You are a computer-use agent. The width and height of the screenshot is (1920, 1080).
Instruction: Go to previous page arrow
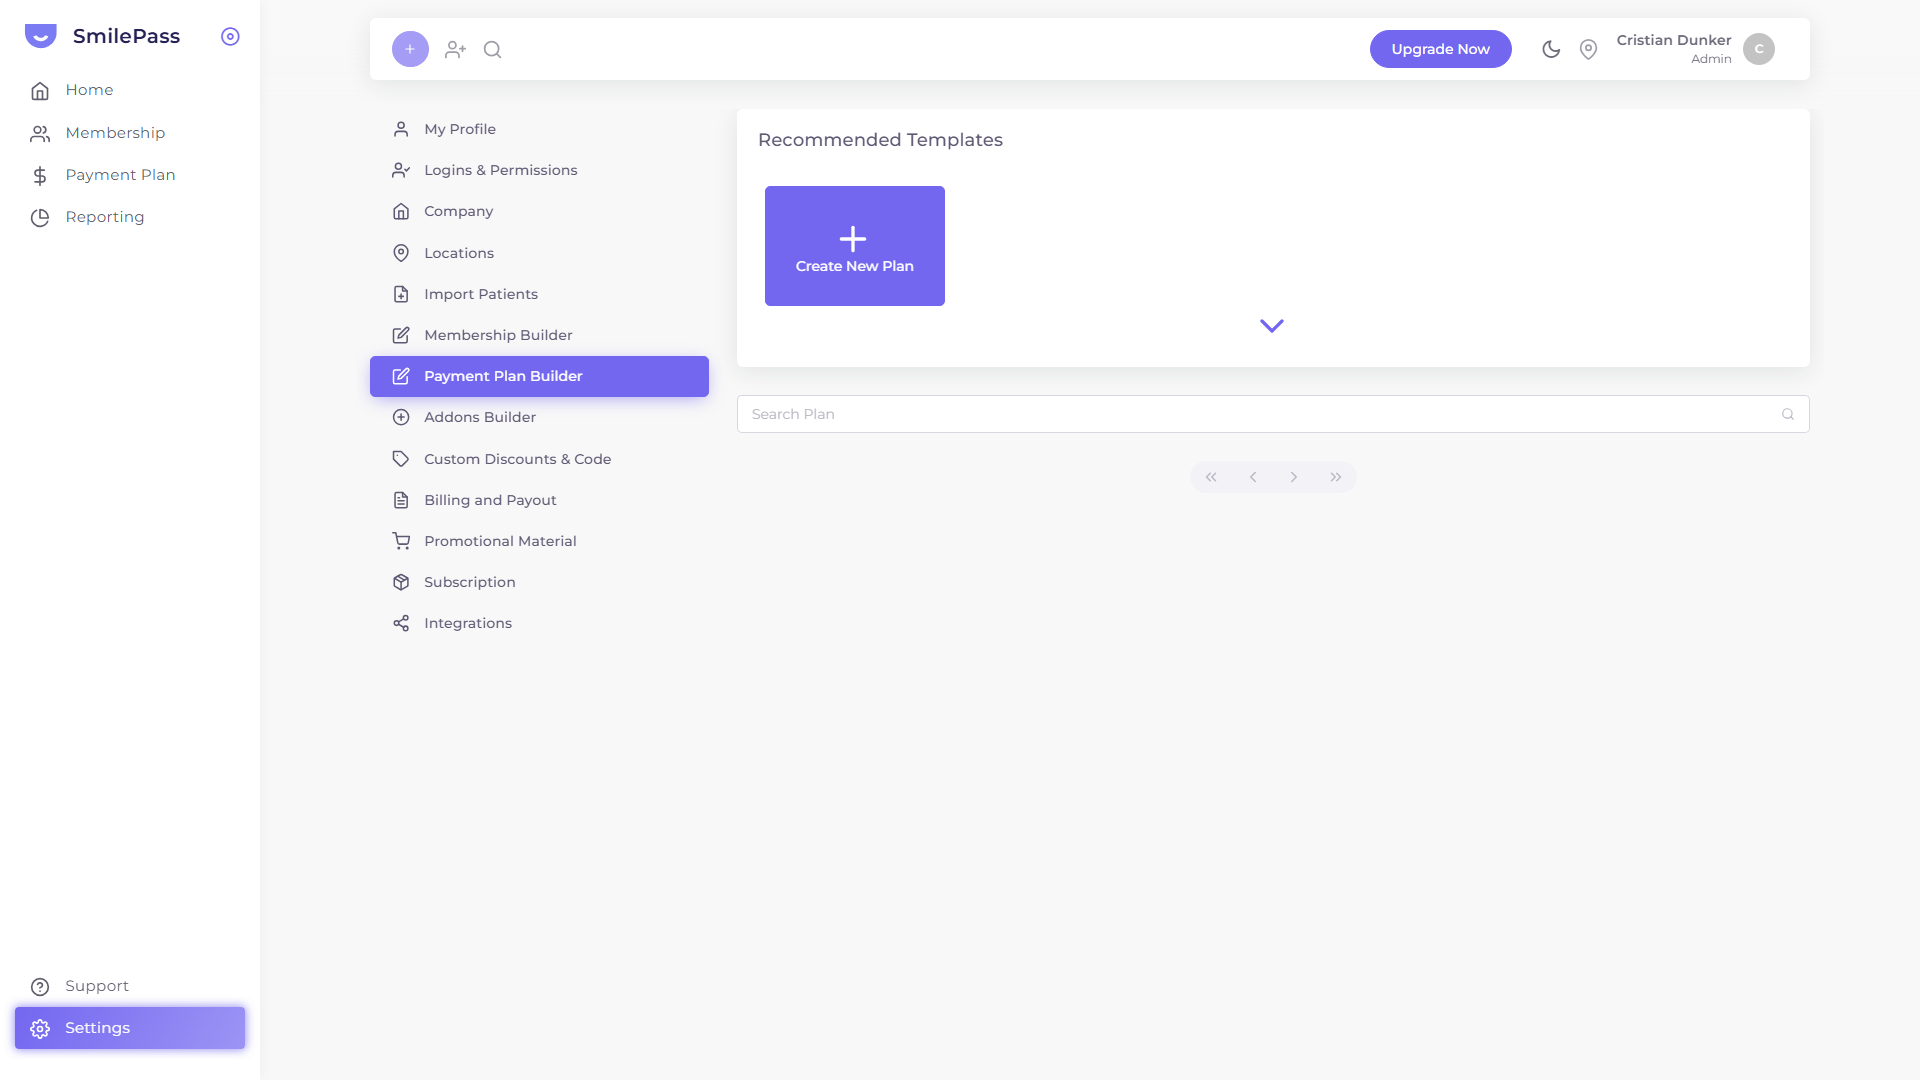[1253, 477]
